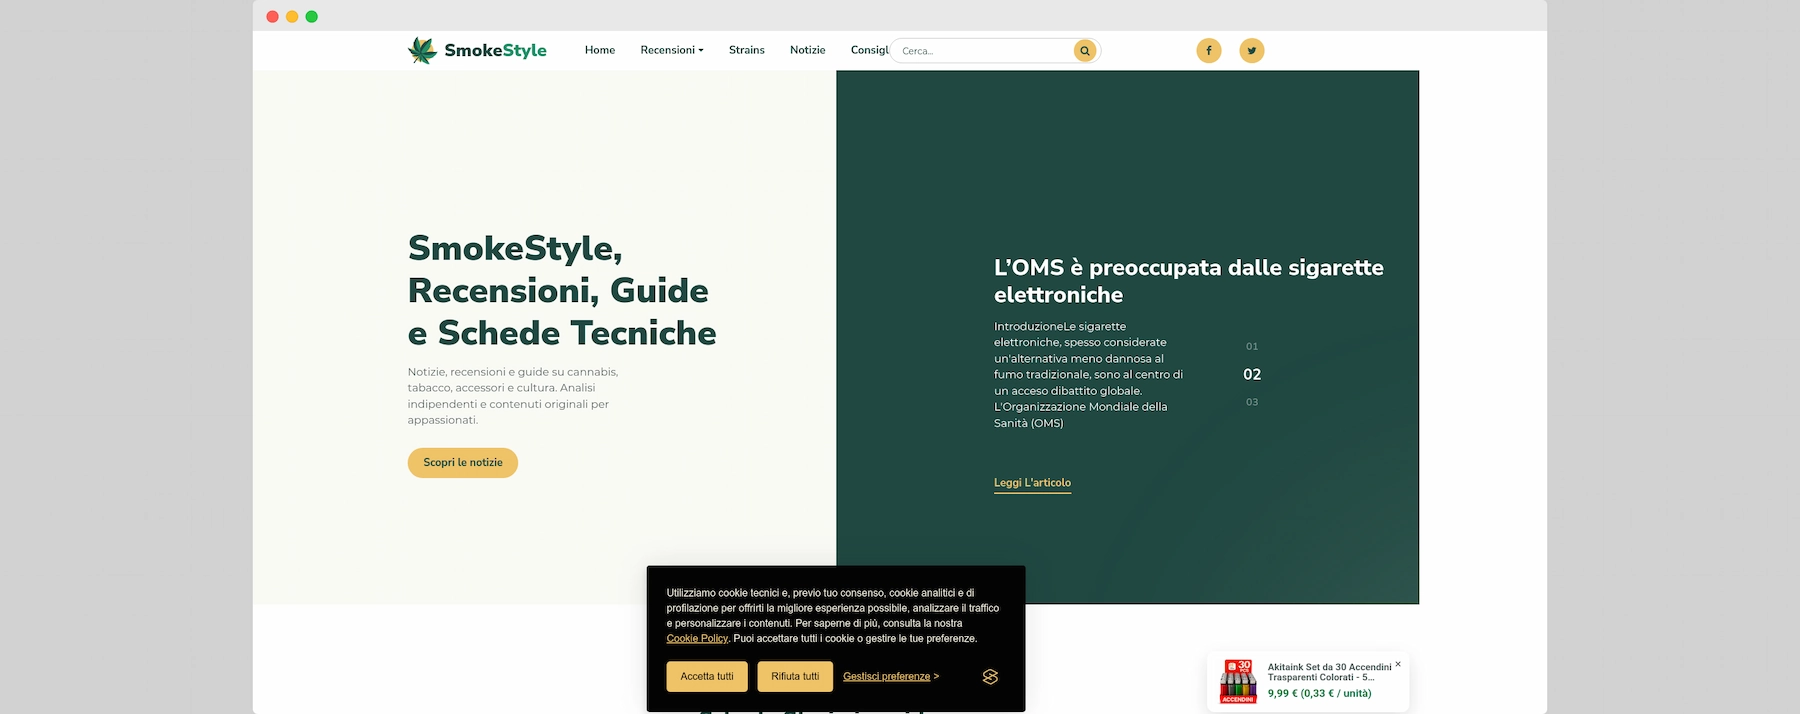Screen dimensions: 1800x714
Task: Close the Akitaink lighter ad popup
Action: tap(1398, 664)
